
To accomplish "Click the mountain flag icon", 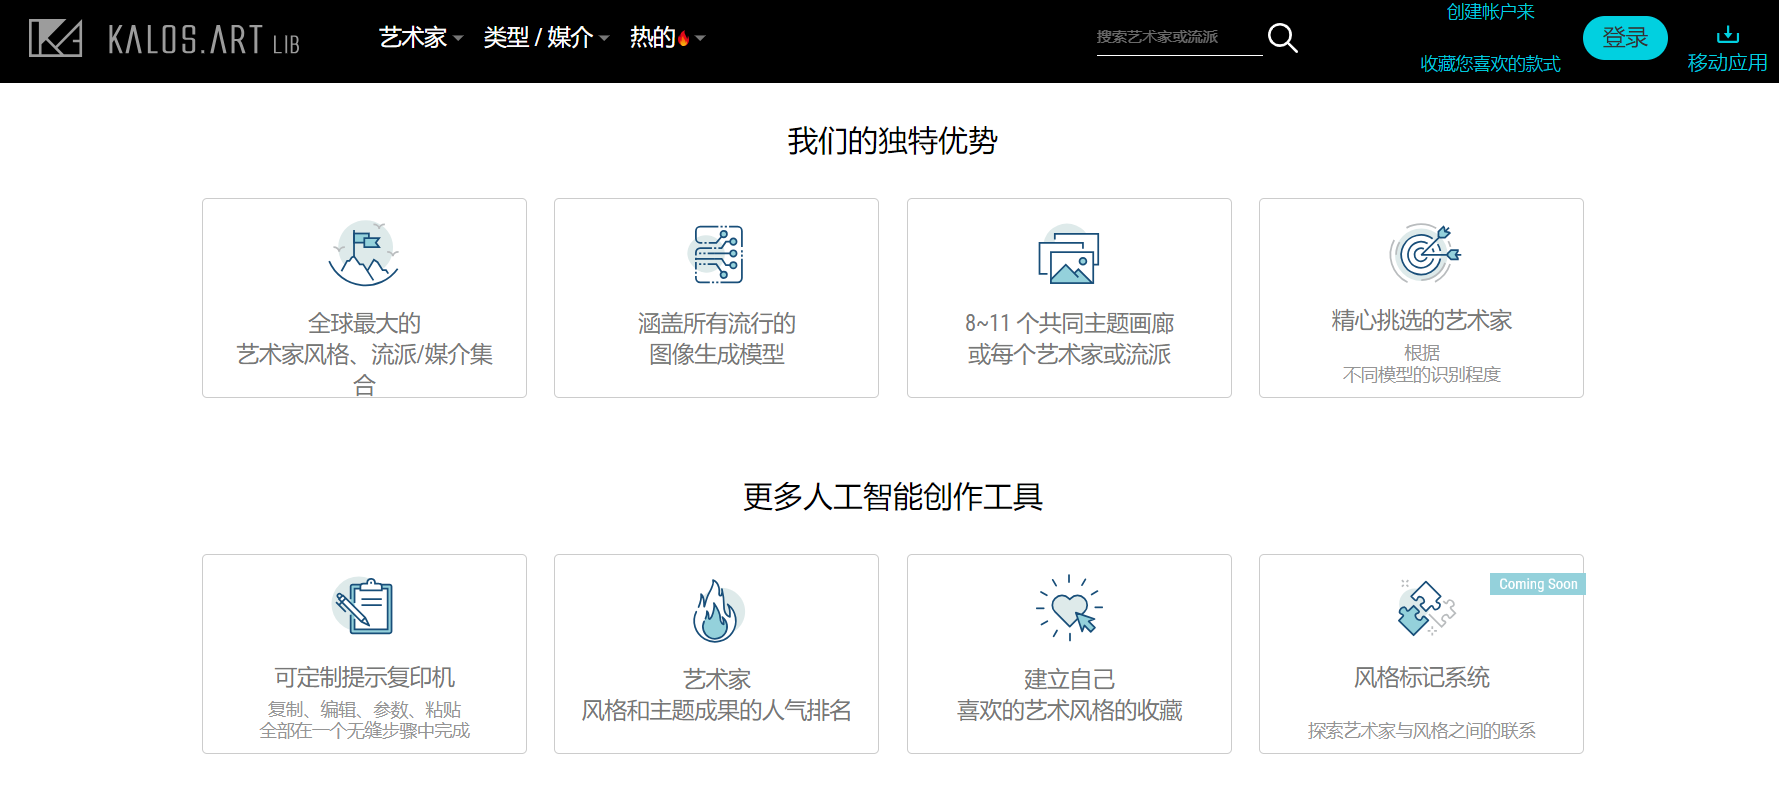I will pyautogui.click(x=364, y=254).
